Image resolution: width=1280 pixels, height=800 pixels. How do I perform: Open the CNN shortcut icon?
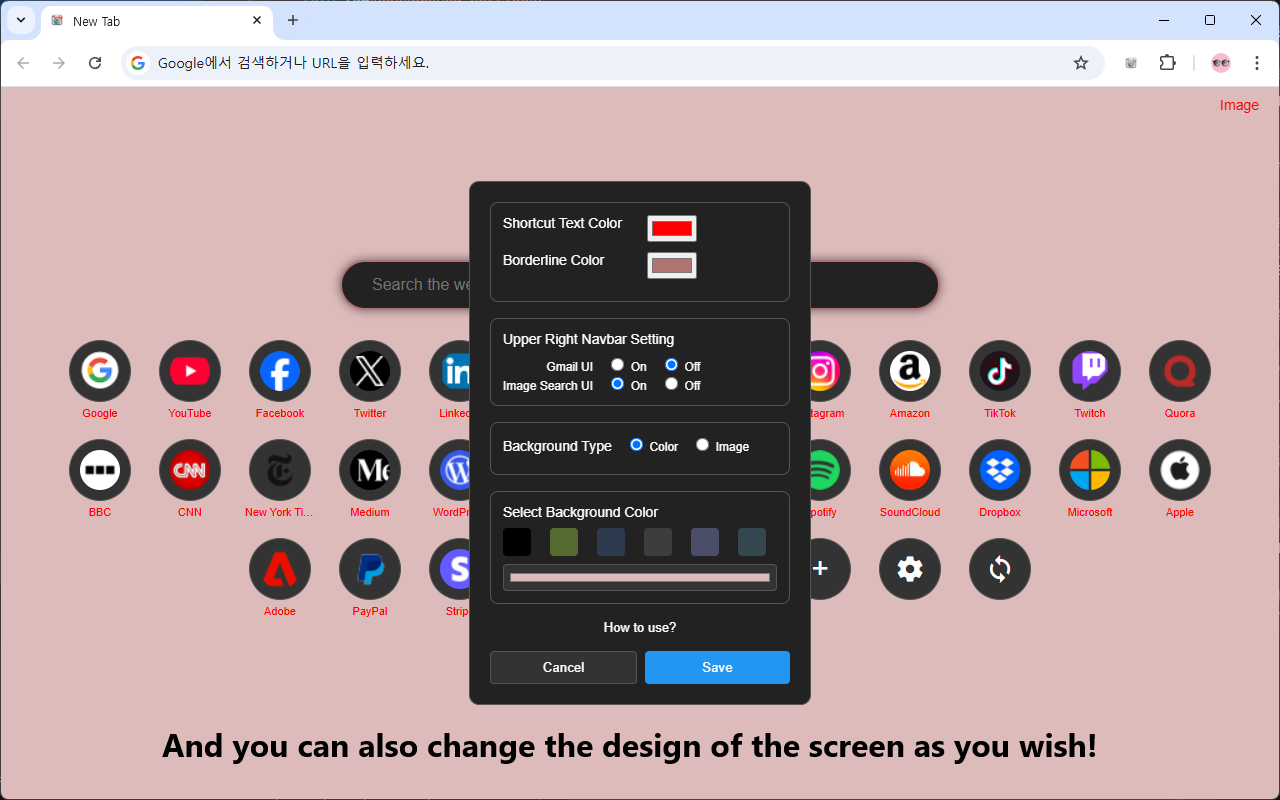(x=190, y=470)
